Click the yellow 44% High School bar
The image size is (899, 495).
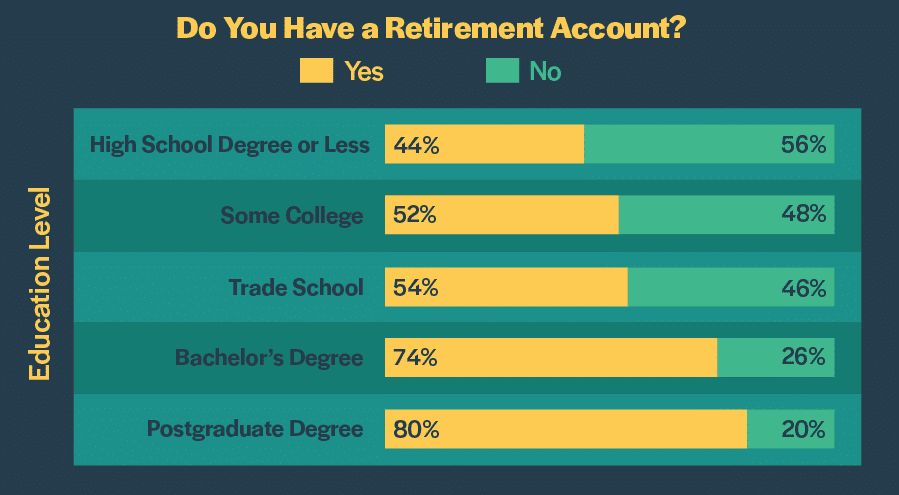484,145
